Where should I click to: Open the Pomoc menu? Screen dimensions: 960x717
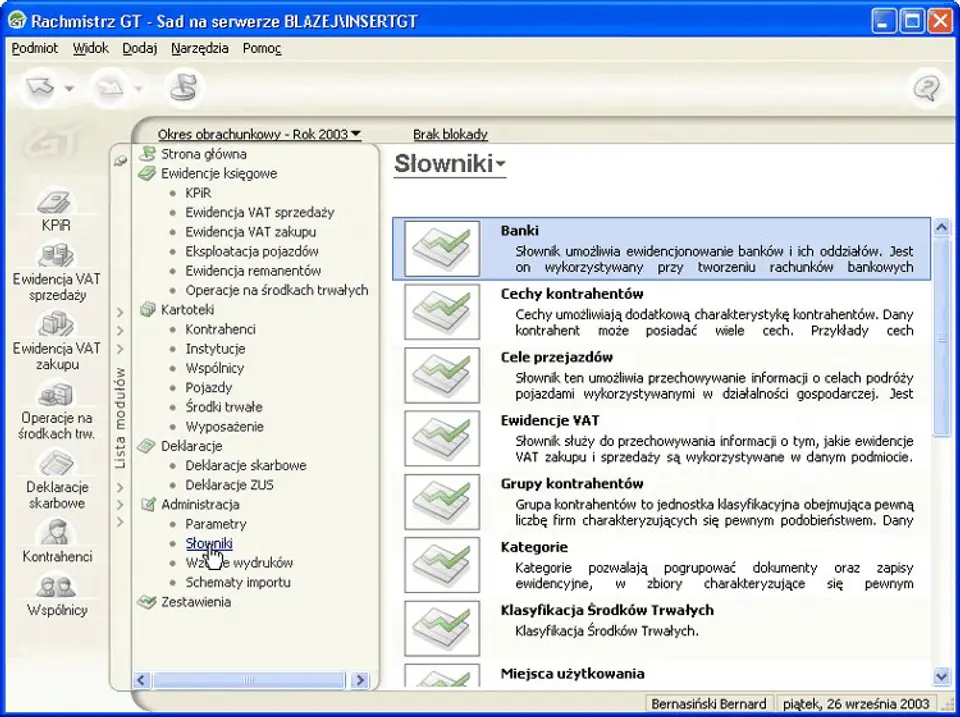[261, 48]
